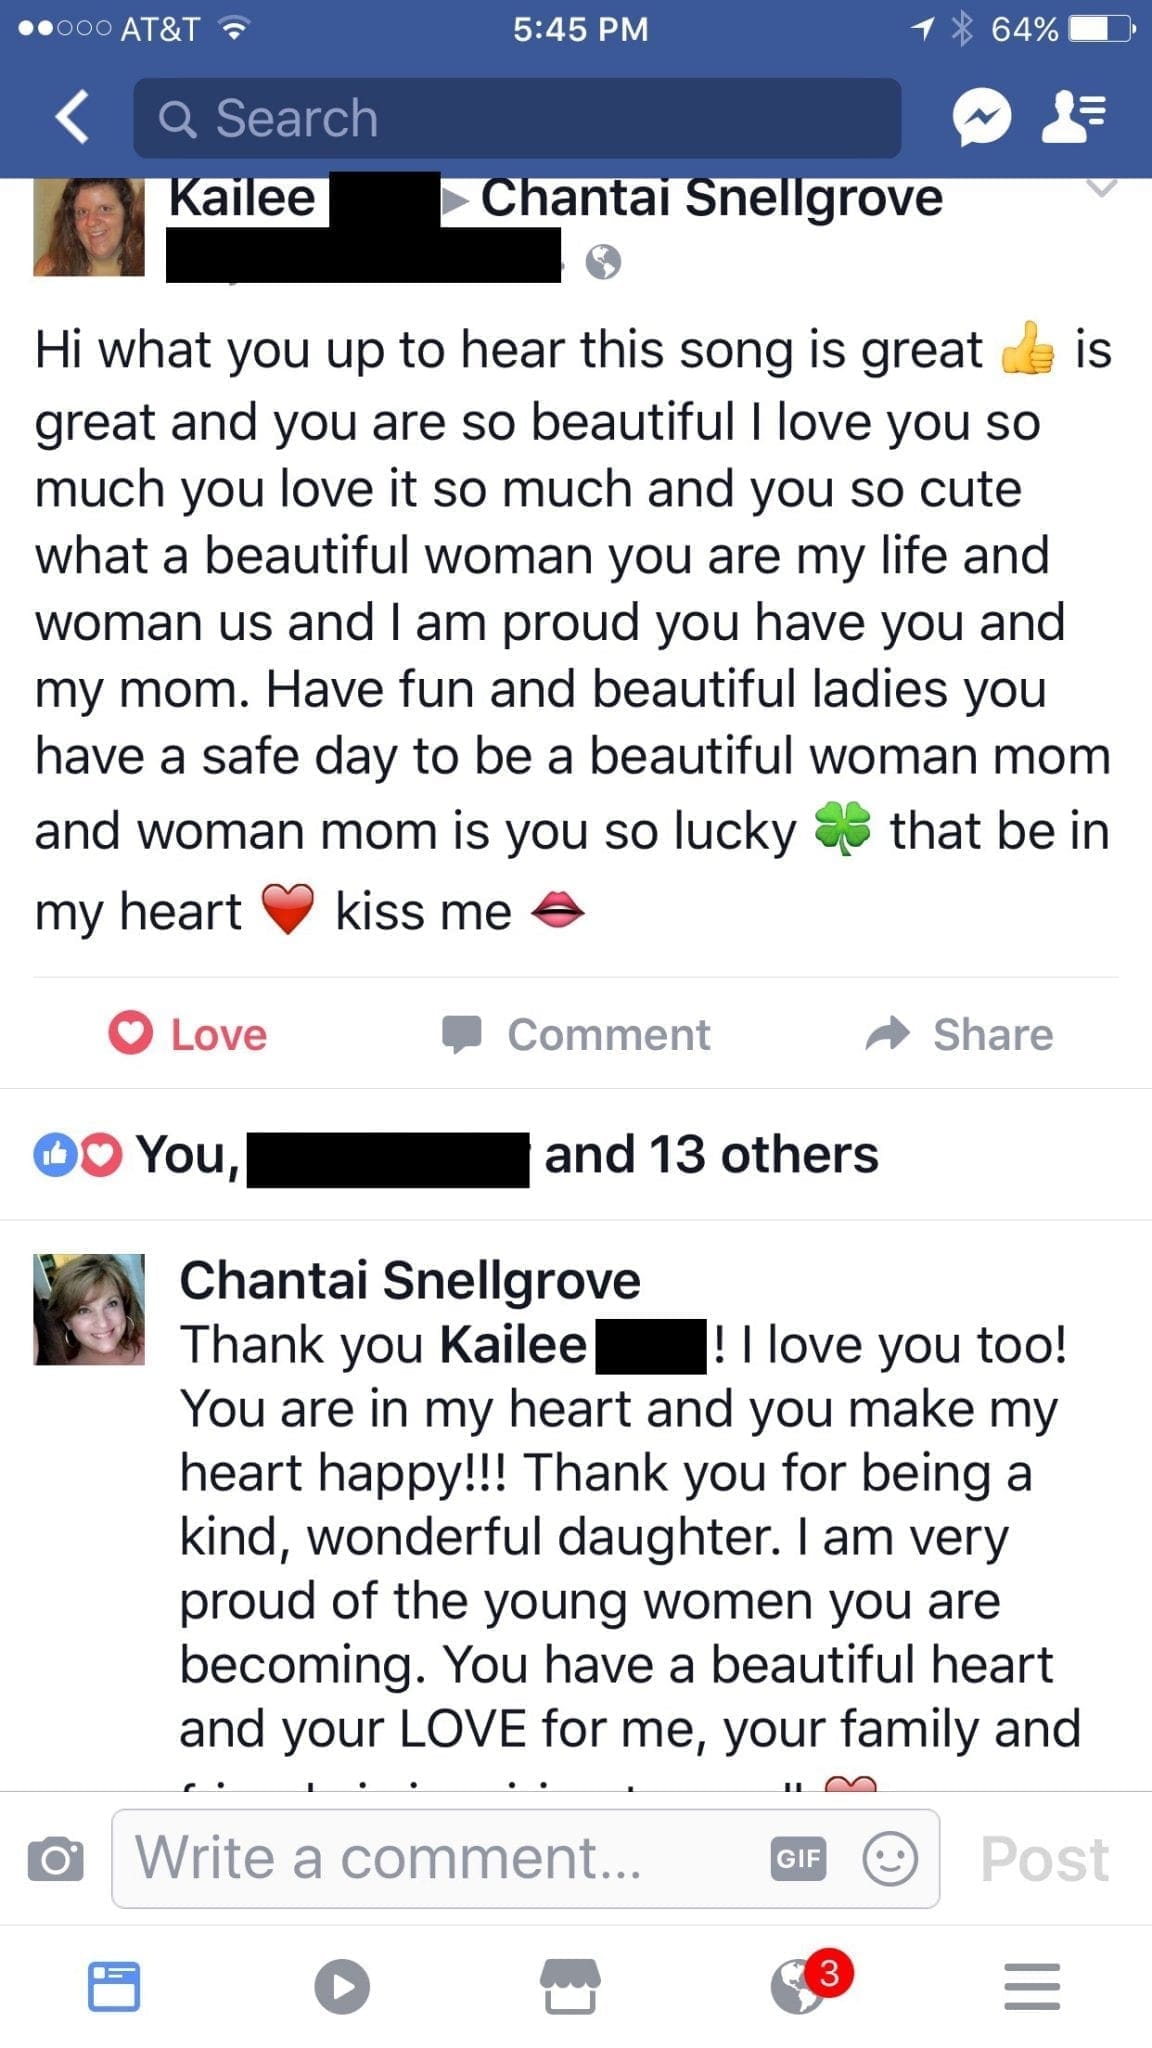Click in the Search field
The width and height of the screenshot is (1152, 2048).
coord(517,118)
